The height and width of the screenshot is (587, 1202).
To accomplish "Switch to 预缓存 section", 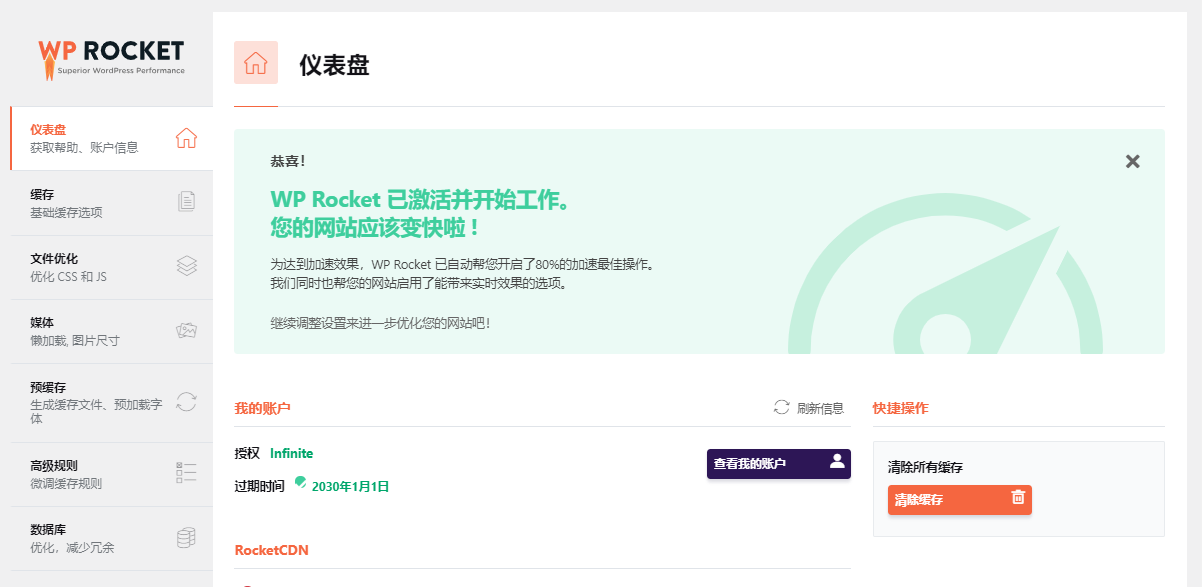I will point(111,403).
